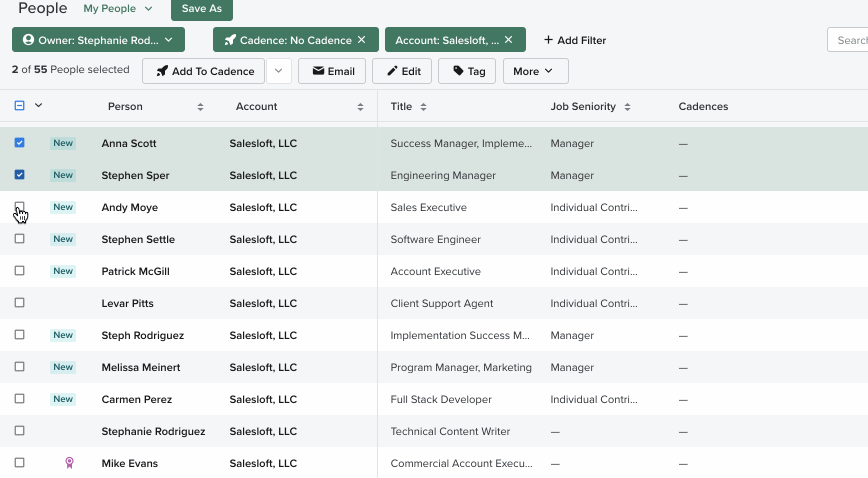Click the rocket icon in Cadence filter
Image resolution: width=868 pixels, height=478 pixels.
click(x=230, y=40)
